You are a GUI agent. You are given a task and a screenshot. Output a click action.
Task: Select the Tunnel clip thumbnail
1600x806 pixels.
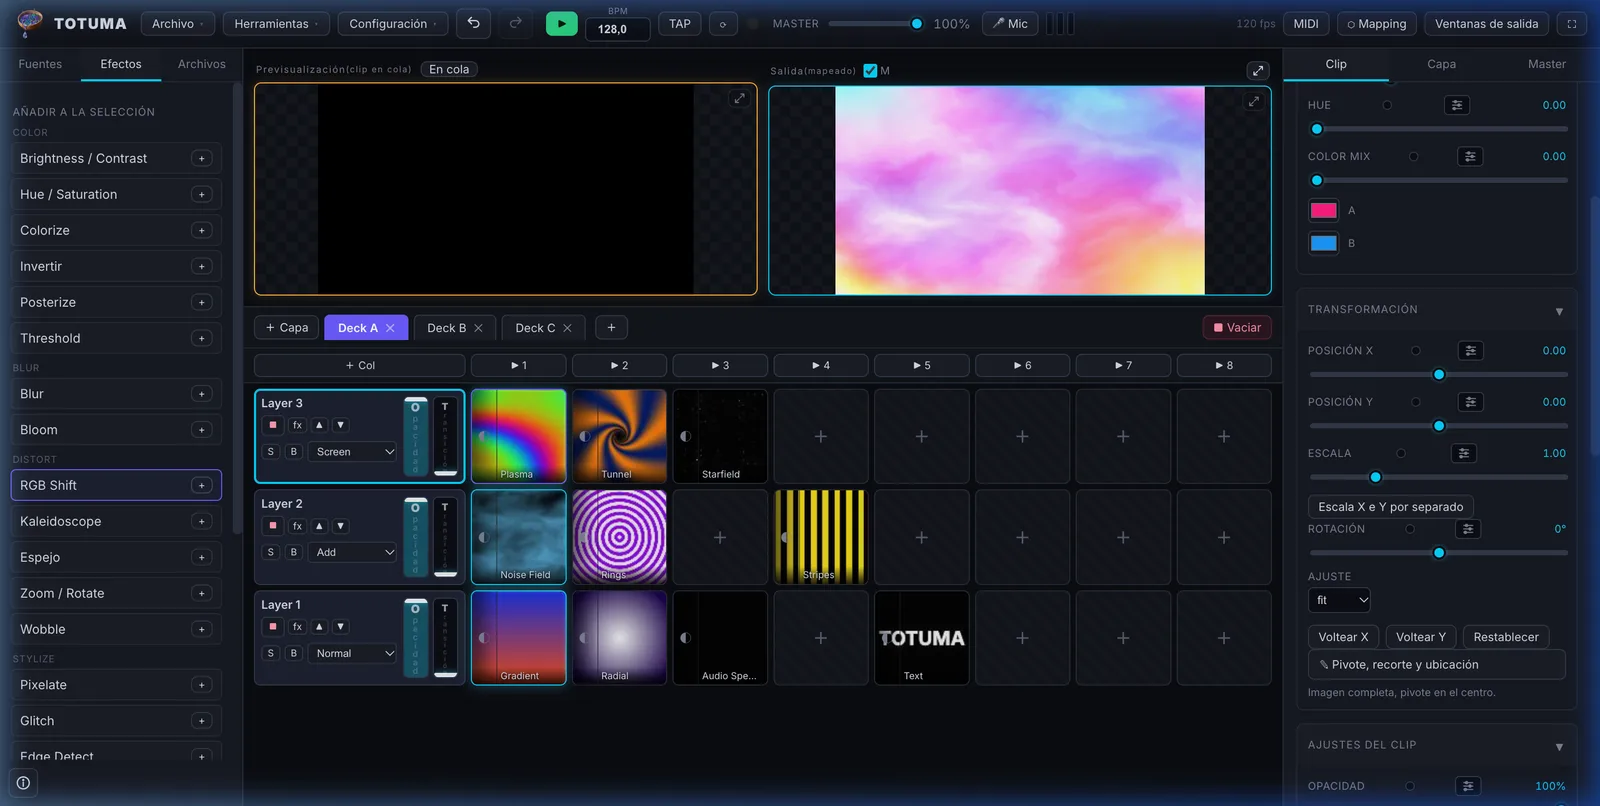[x=619, y=436]
